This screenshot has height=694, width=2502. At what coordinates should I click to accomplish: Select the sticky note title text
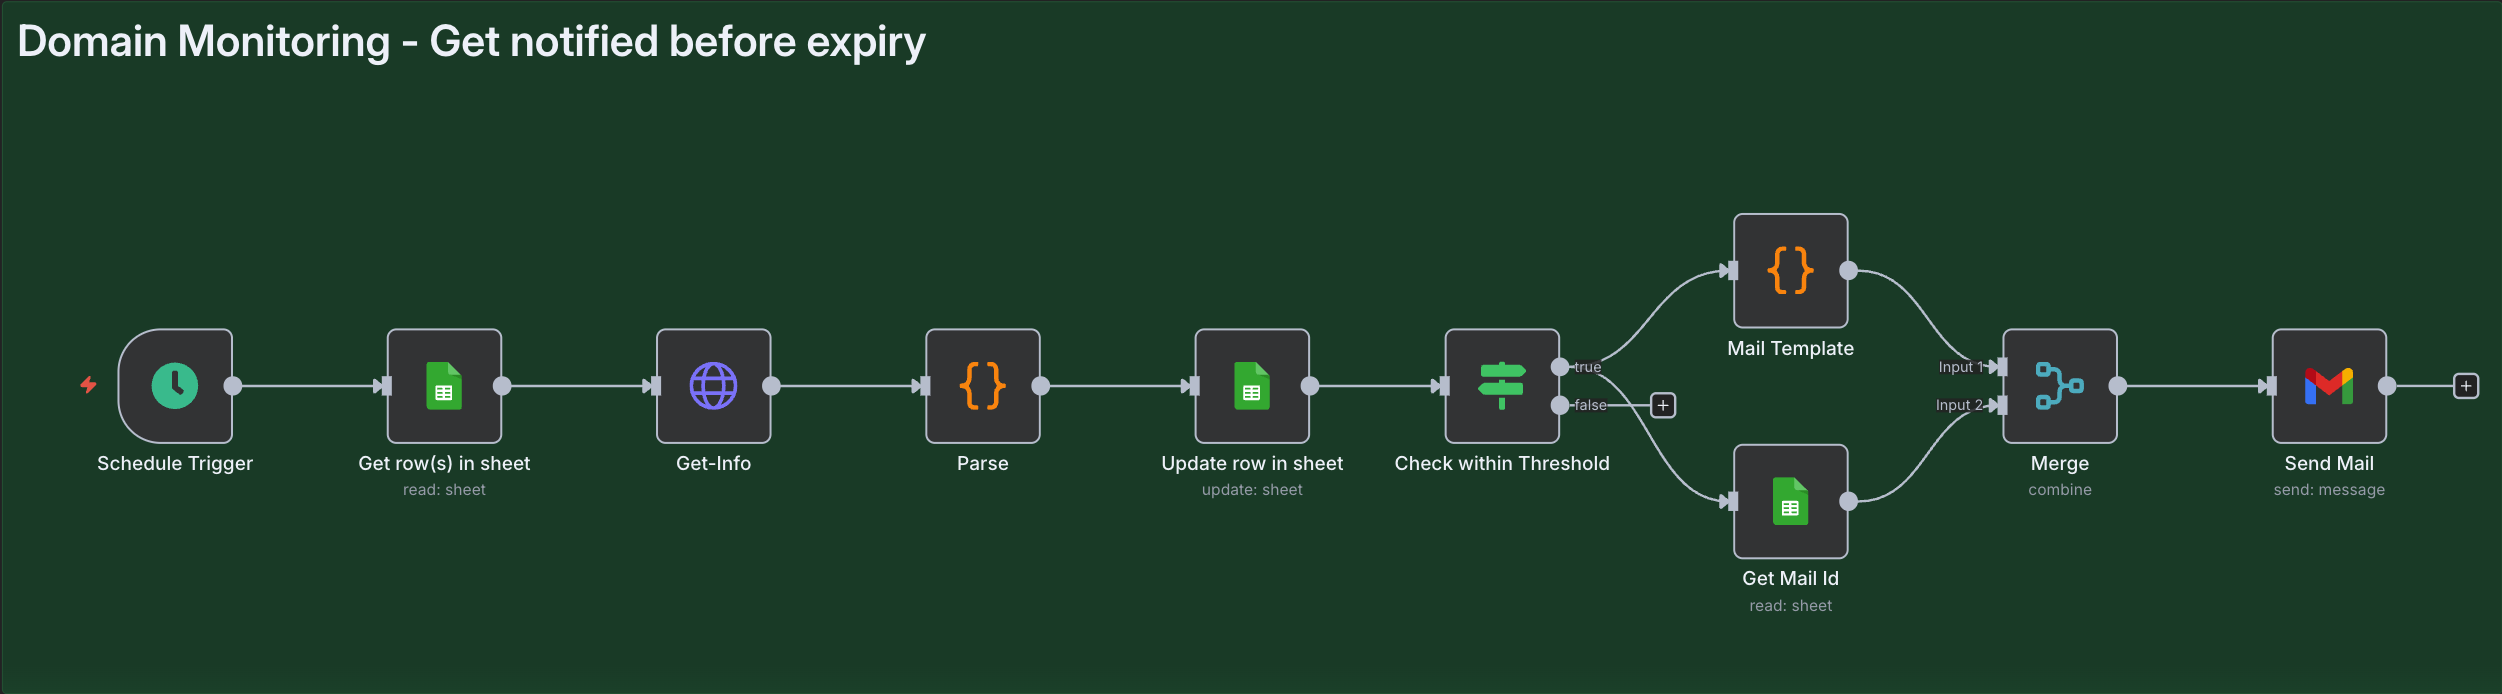click(471, 42)
